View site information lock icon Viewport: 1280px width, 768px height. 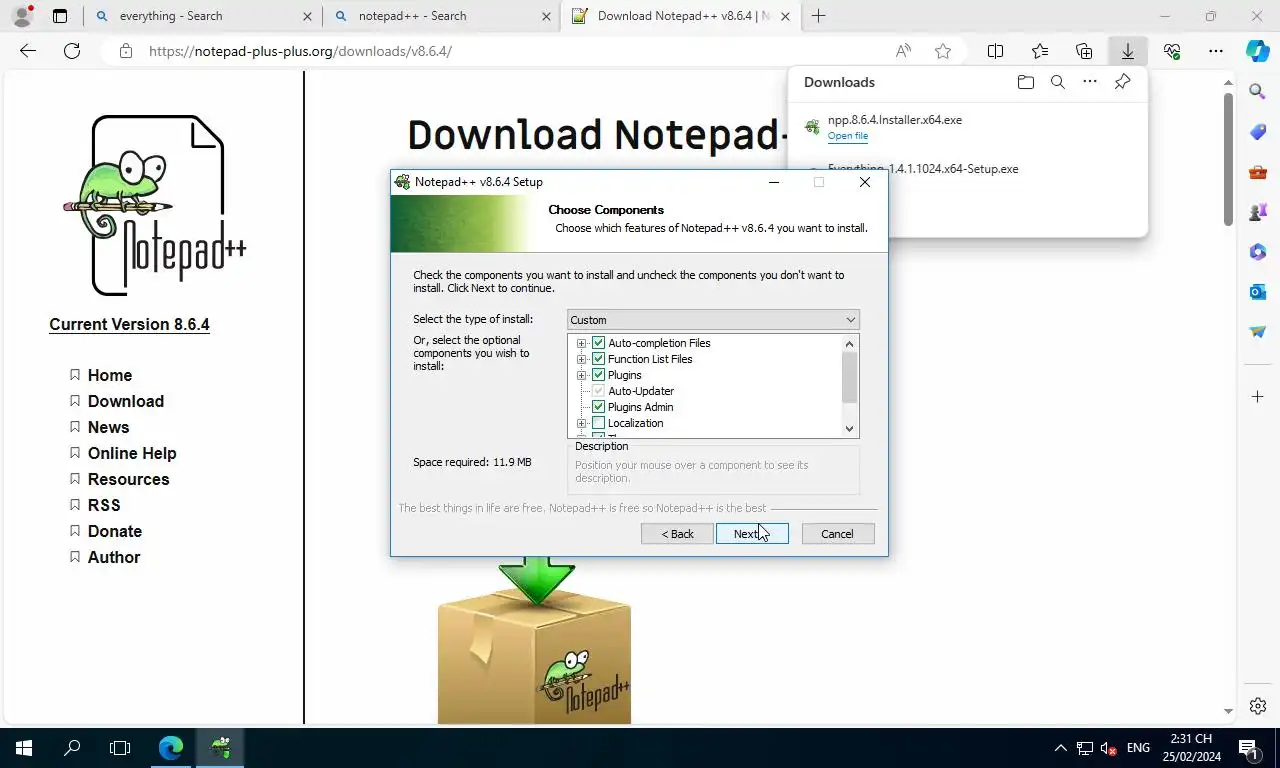[x=125, y=51]
